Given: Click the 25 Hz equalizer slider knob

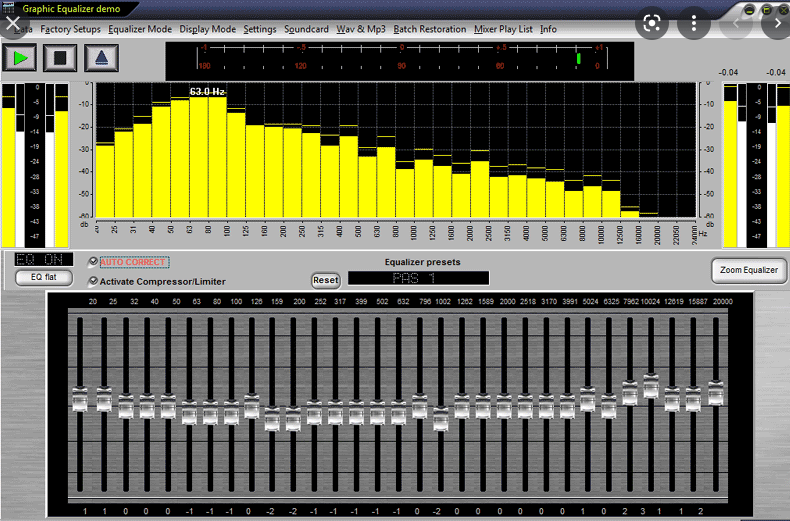Looking at the screenshot, I should click(x=104, y=400).
